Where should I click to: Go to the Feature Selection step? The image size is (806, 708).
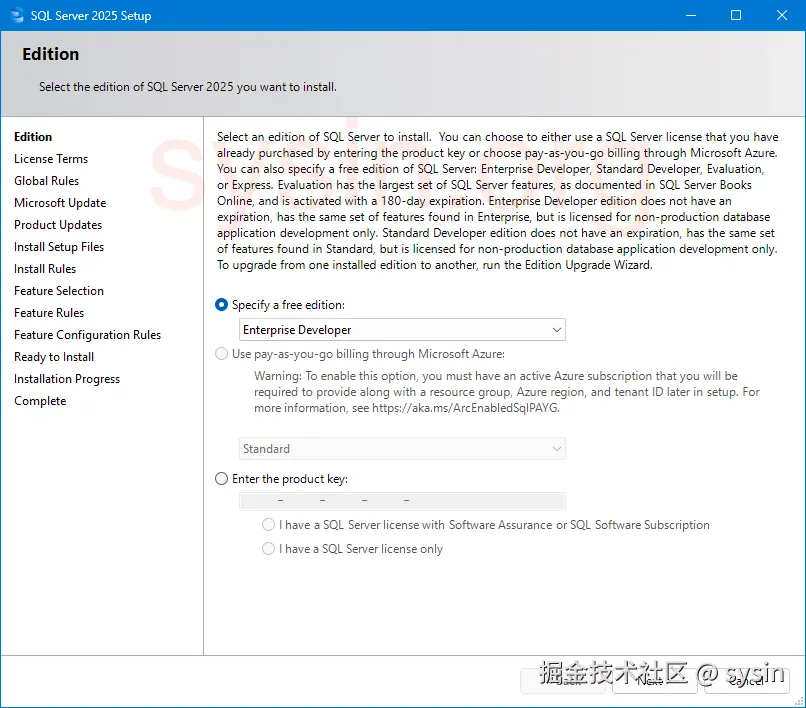pyautogui.click(x=59, y=291)
